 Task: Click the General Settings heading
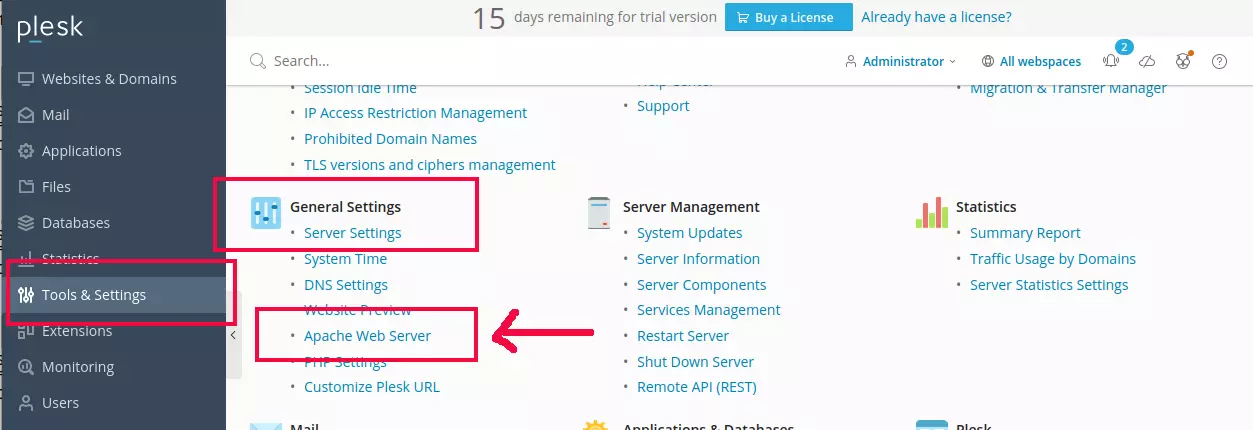[x=345, y=207]
